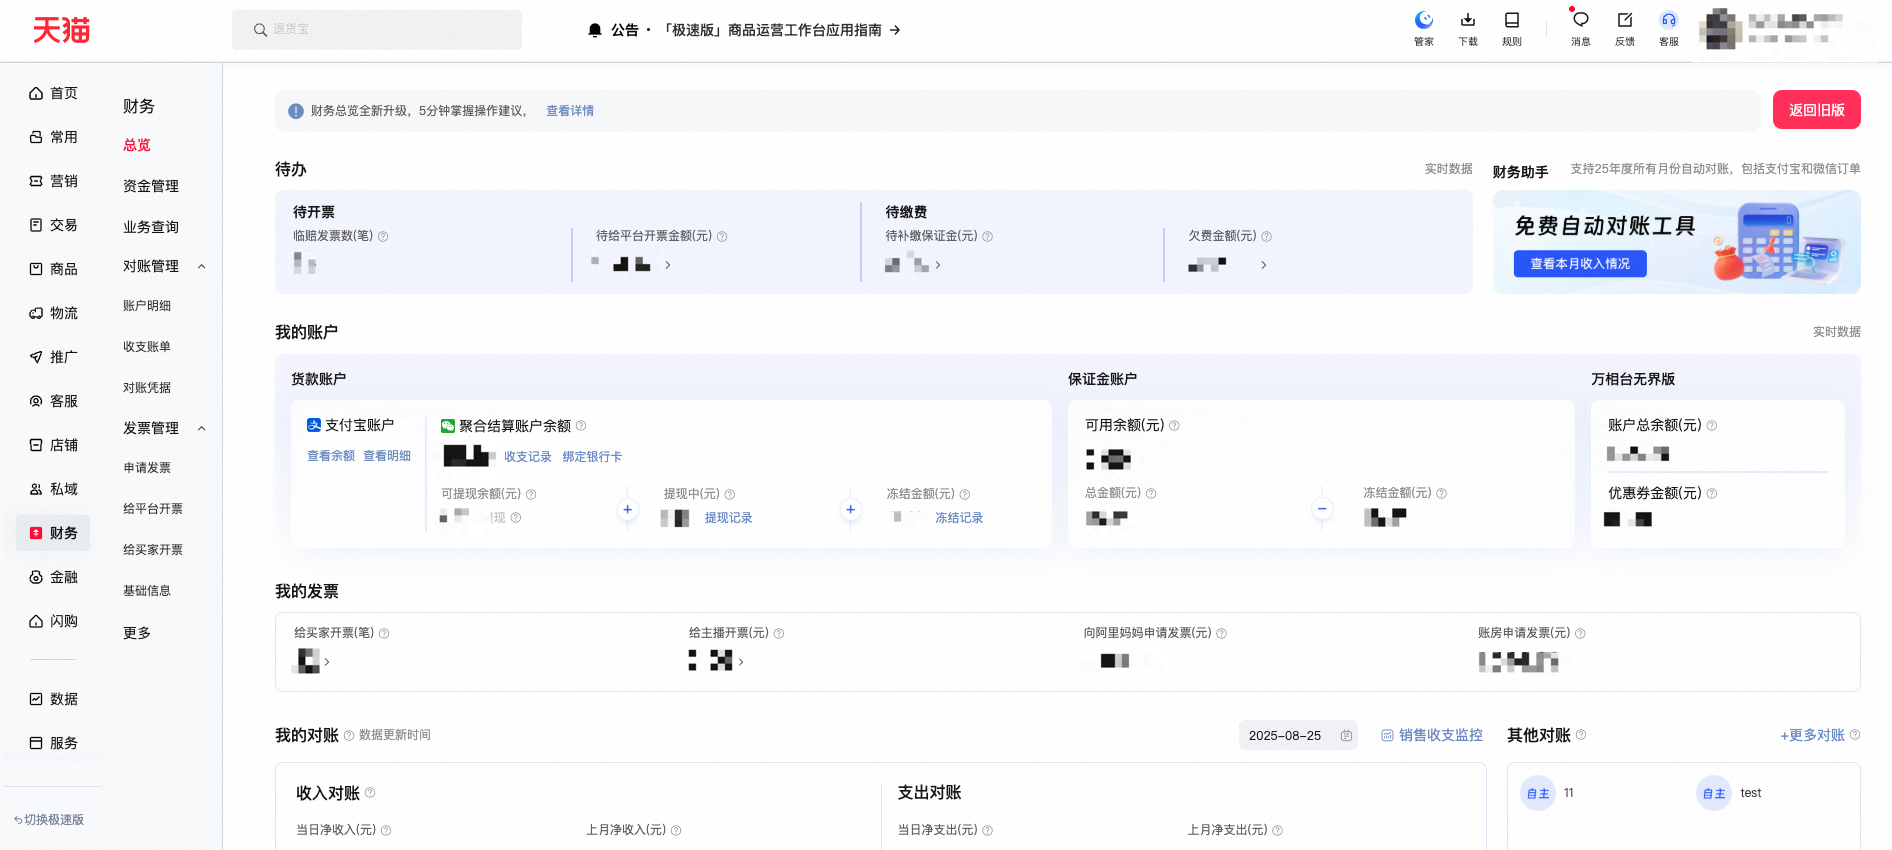Open the 提现记录 link
Image resolution: width=1892 pixels, height=850 pixels.
point(728,518)
